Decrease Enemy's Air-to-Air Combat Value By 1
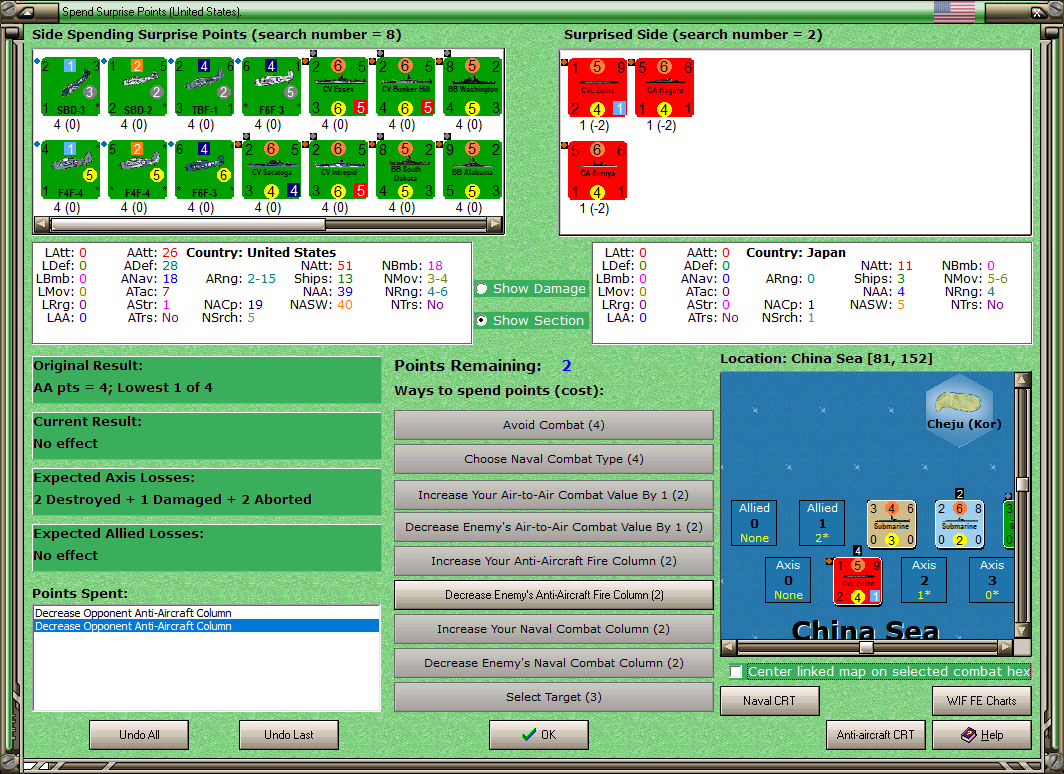The width and height of the screenshot is (1064, 774). coord(554,527)
